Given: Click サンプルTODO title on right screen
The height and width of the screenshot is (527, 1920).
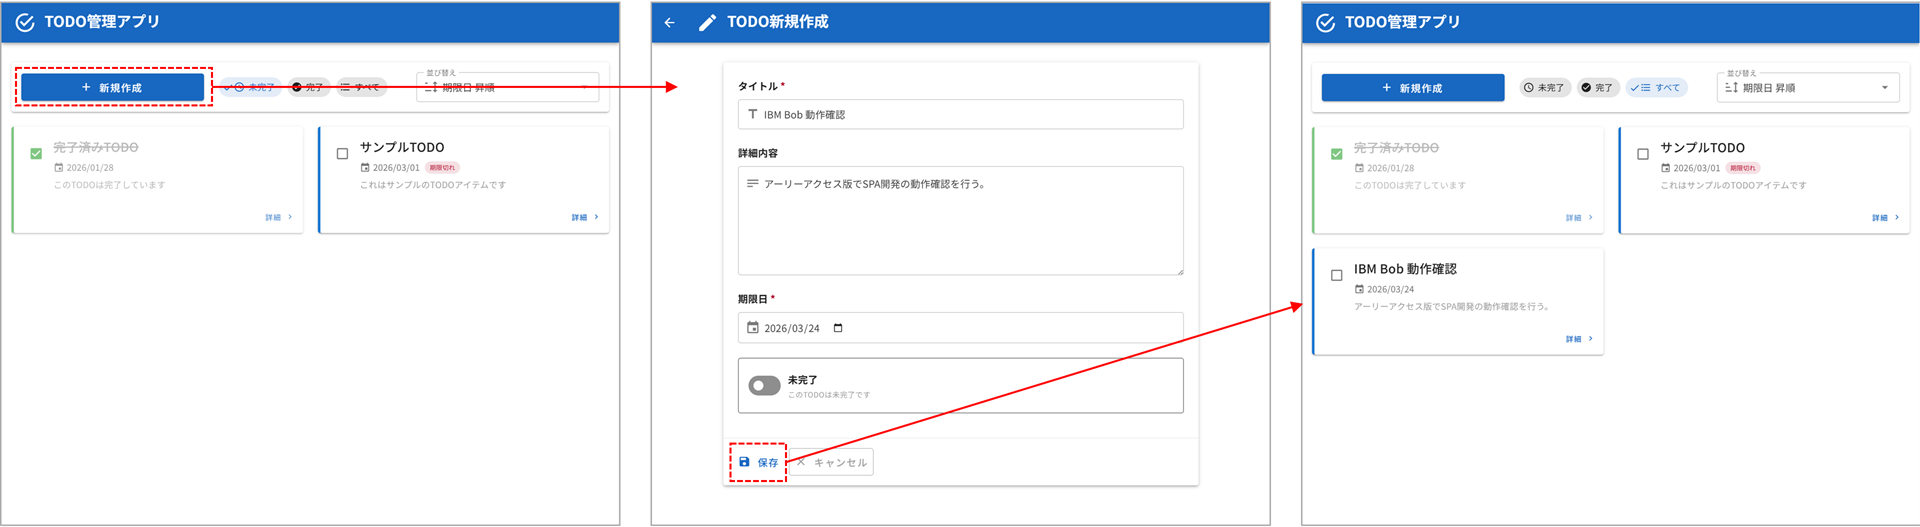Looking at the screenshot, I should tap(1702, 147).
